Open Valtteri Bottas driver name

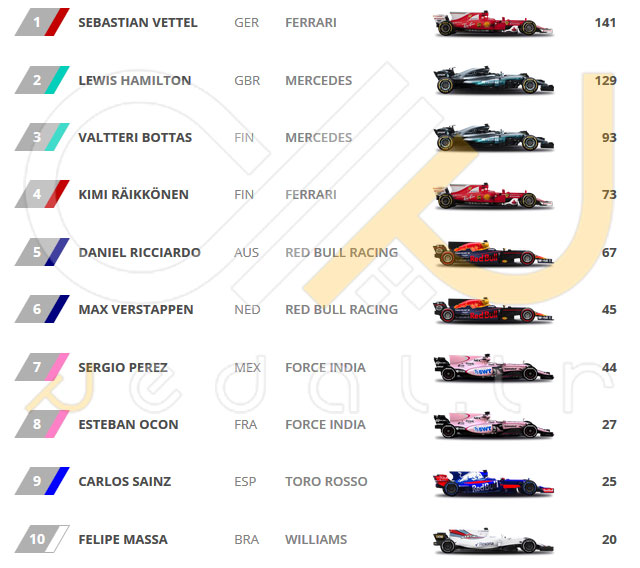pos(135,138)
